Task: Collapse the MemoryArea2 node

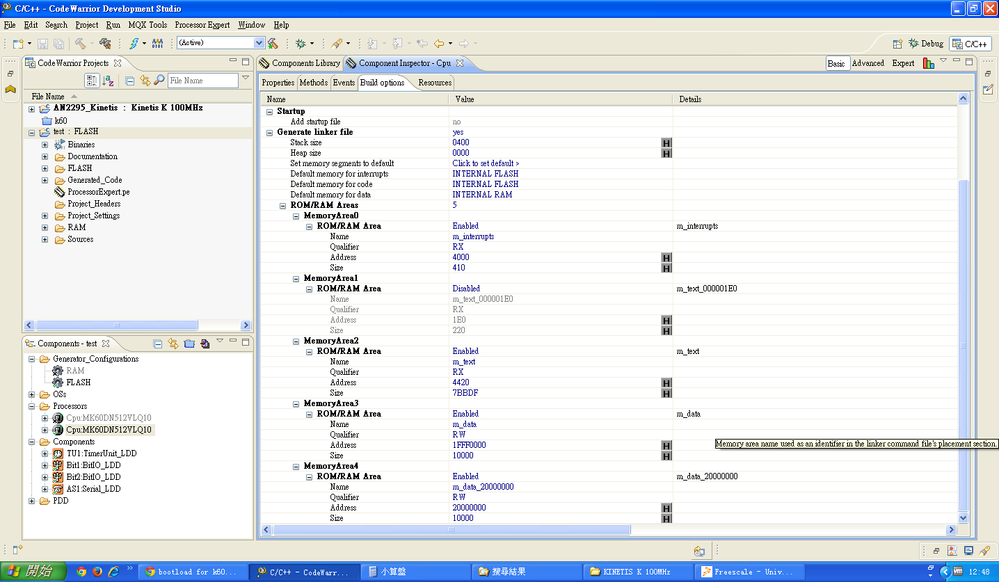Action: (x=296, y=342)
